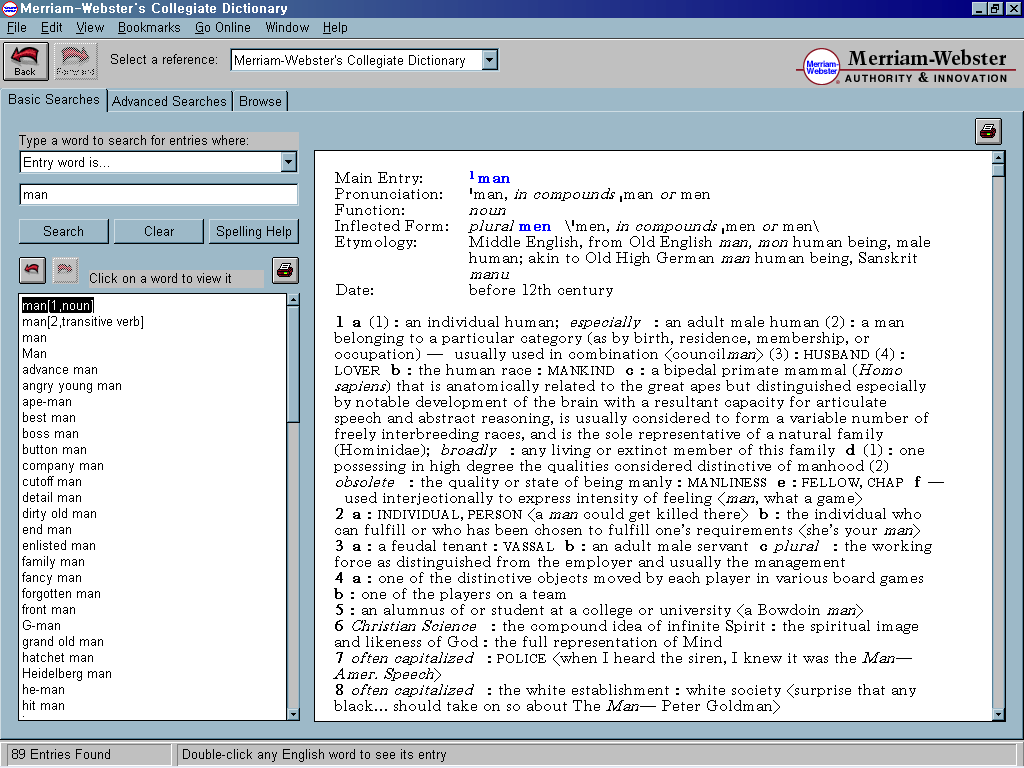Click the Merriam-Webster logo in the header
This screenshot has width=1024, height=768.
point(823,66)
